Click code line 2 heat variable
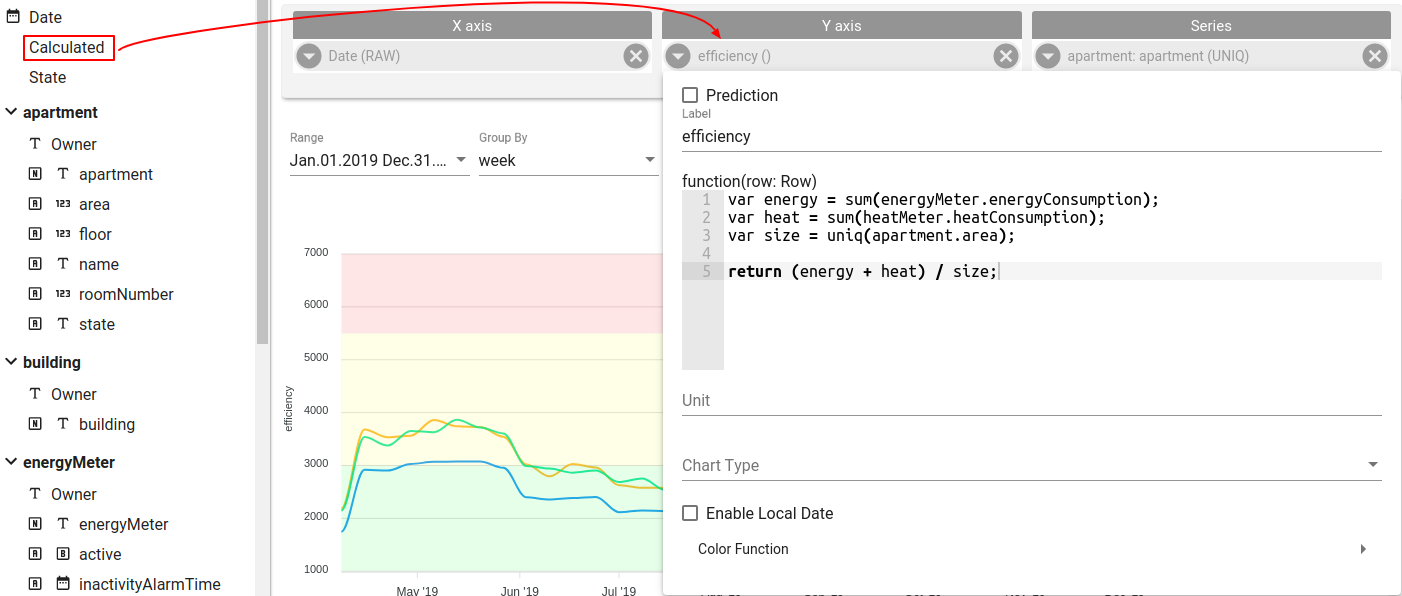Viewport: 1402px width, 596px height. pos(916,217)
